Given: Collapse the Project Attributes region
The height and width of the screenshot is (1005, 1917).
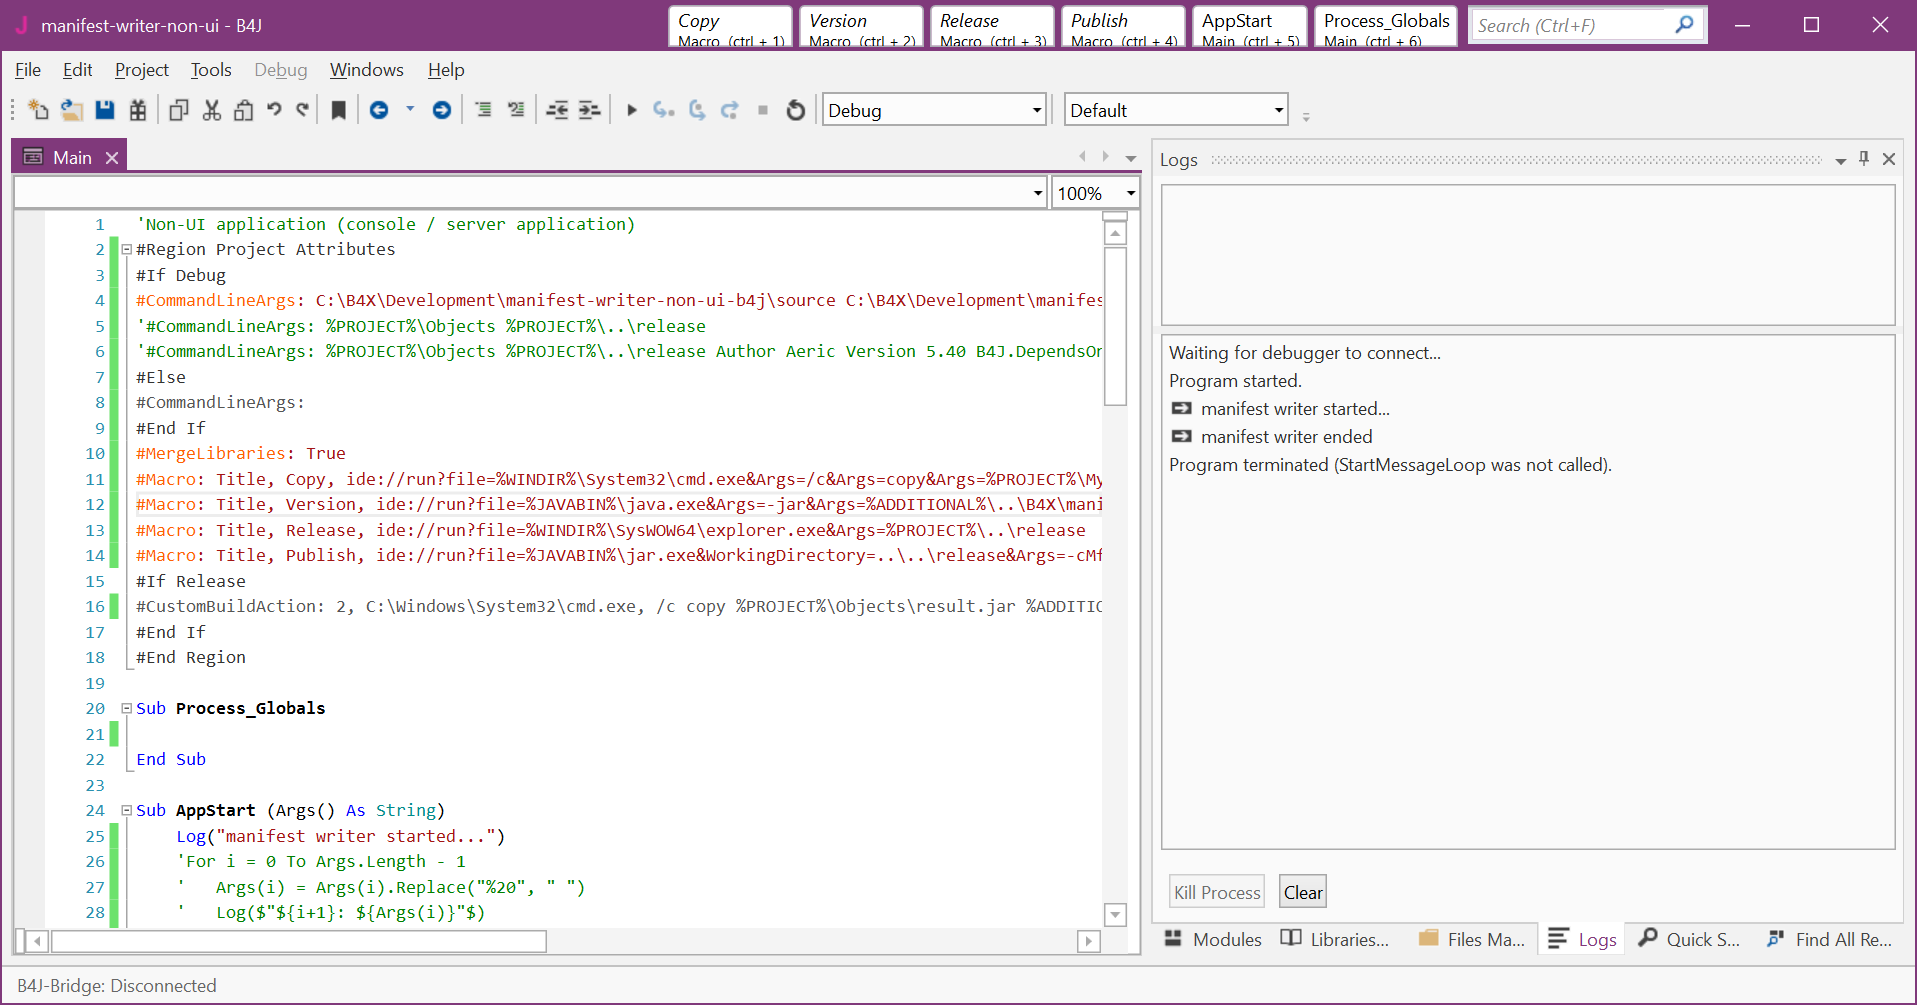Looking at the screenshot, I should click(x=127, y=250).
